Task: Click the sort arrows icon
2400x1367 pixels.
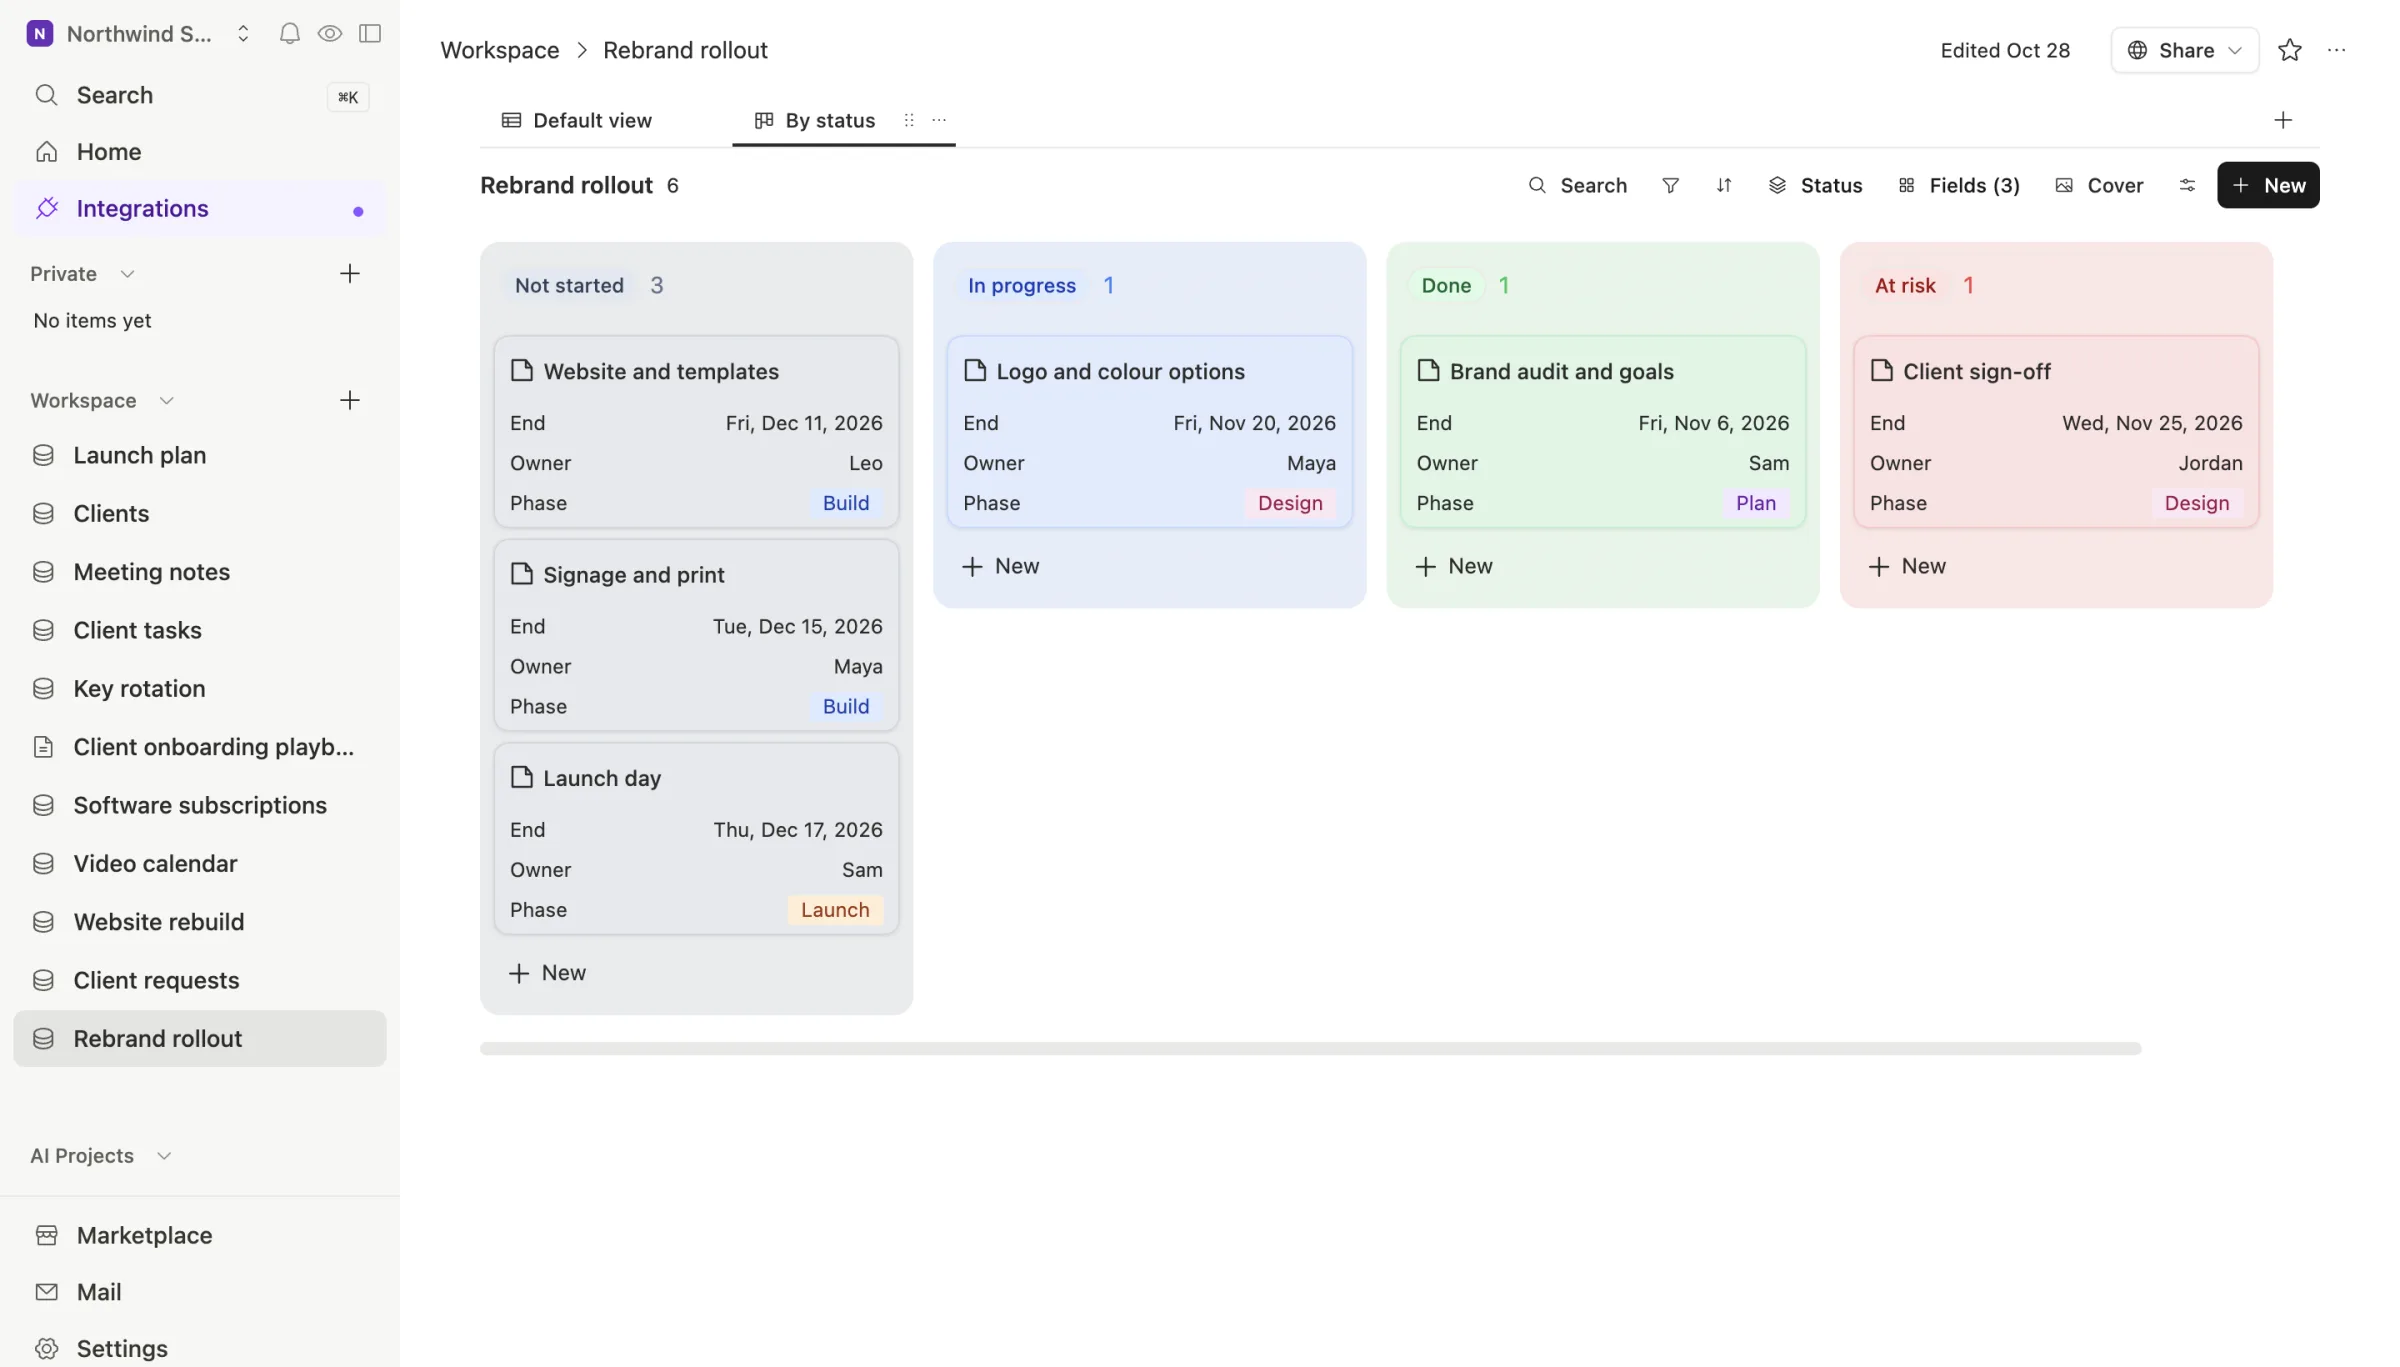Action: pos(1723,185)
